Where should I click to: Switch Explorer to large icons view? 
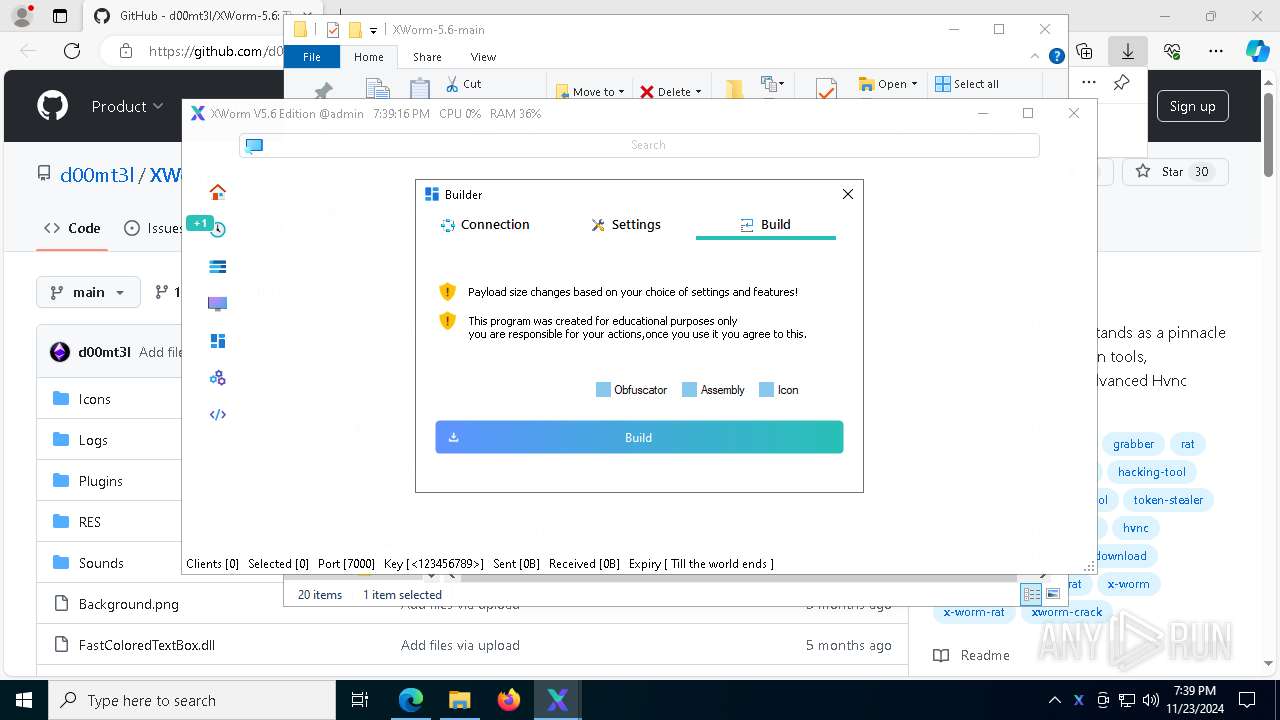(1052, 594)
